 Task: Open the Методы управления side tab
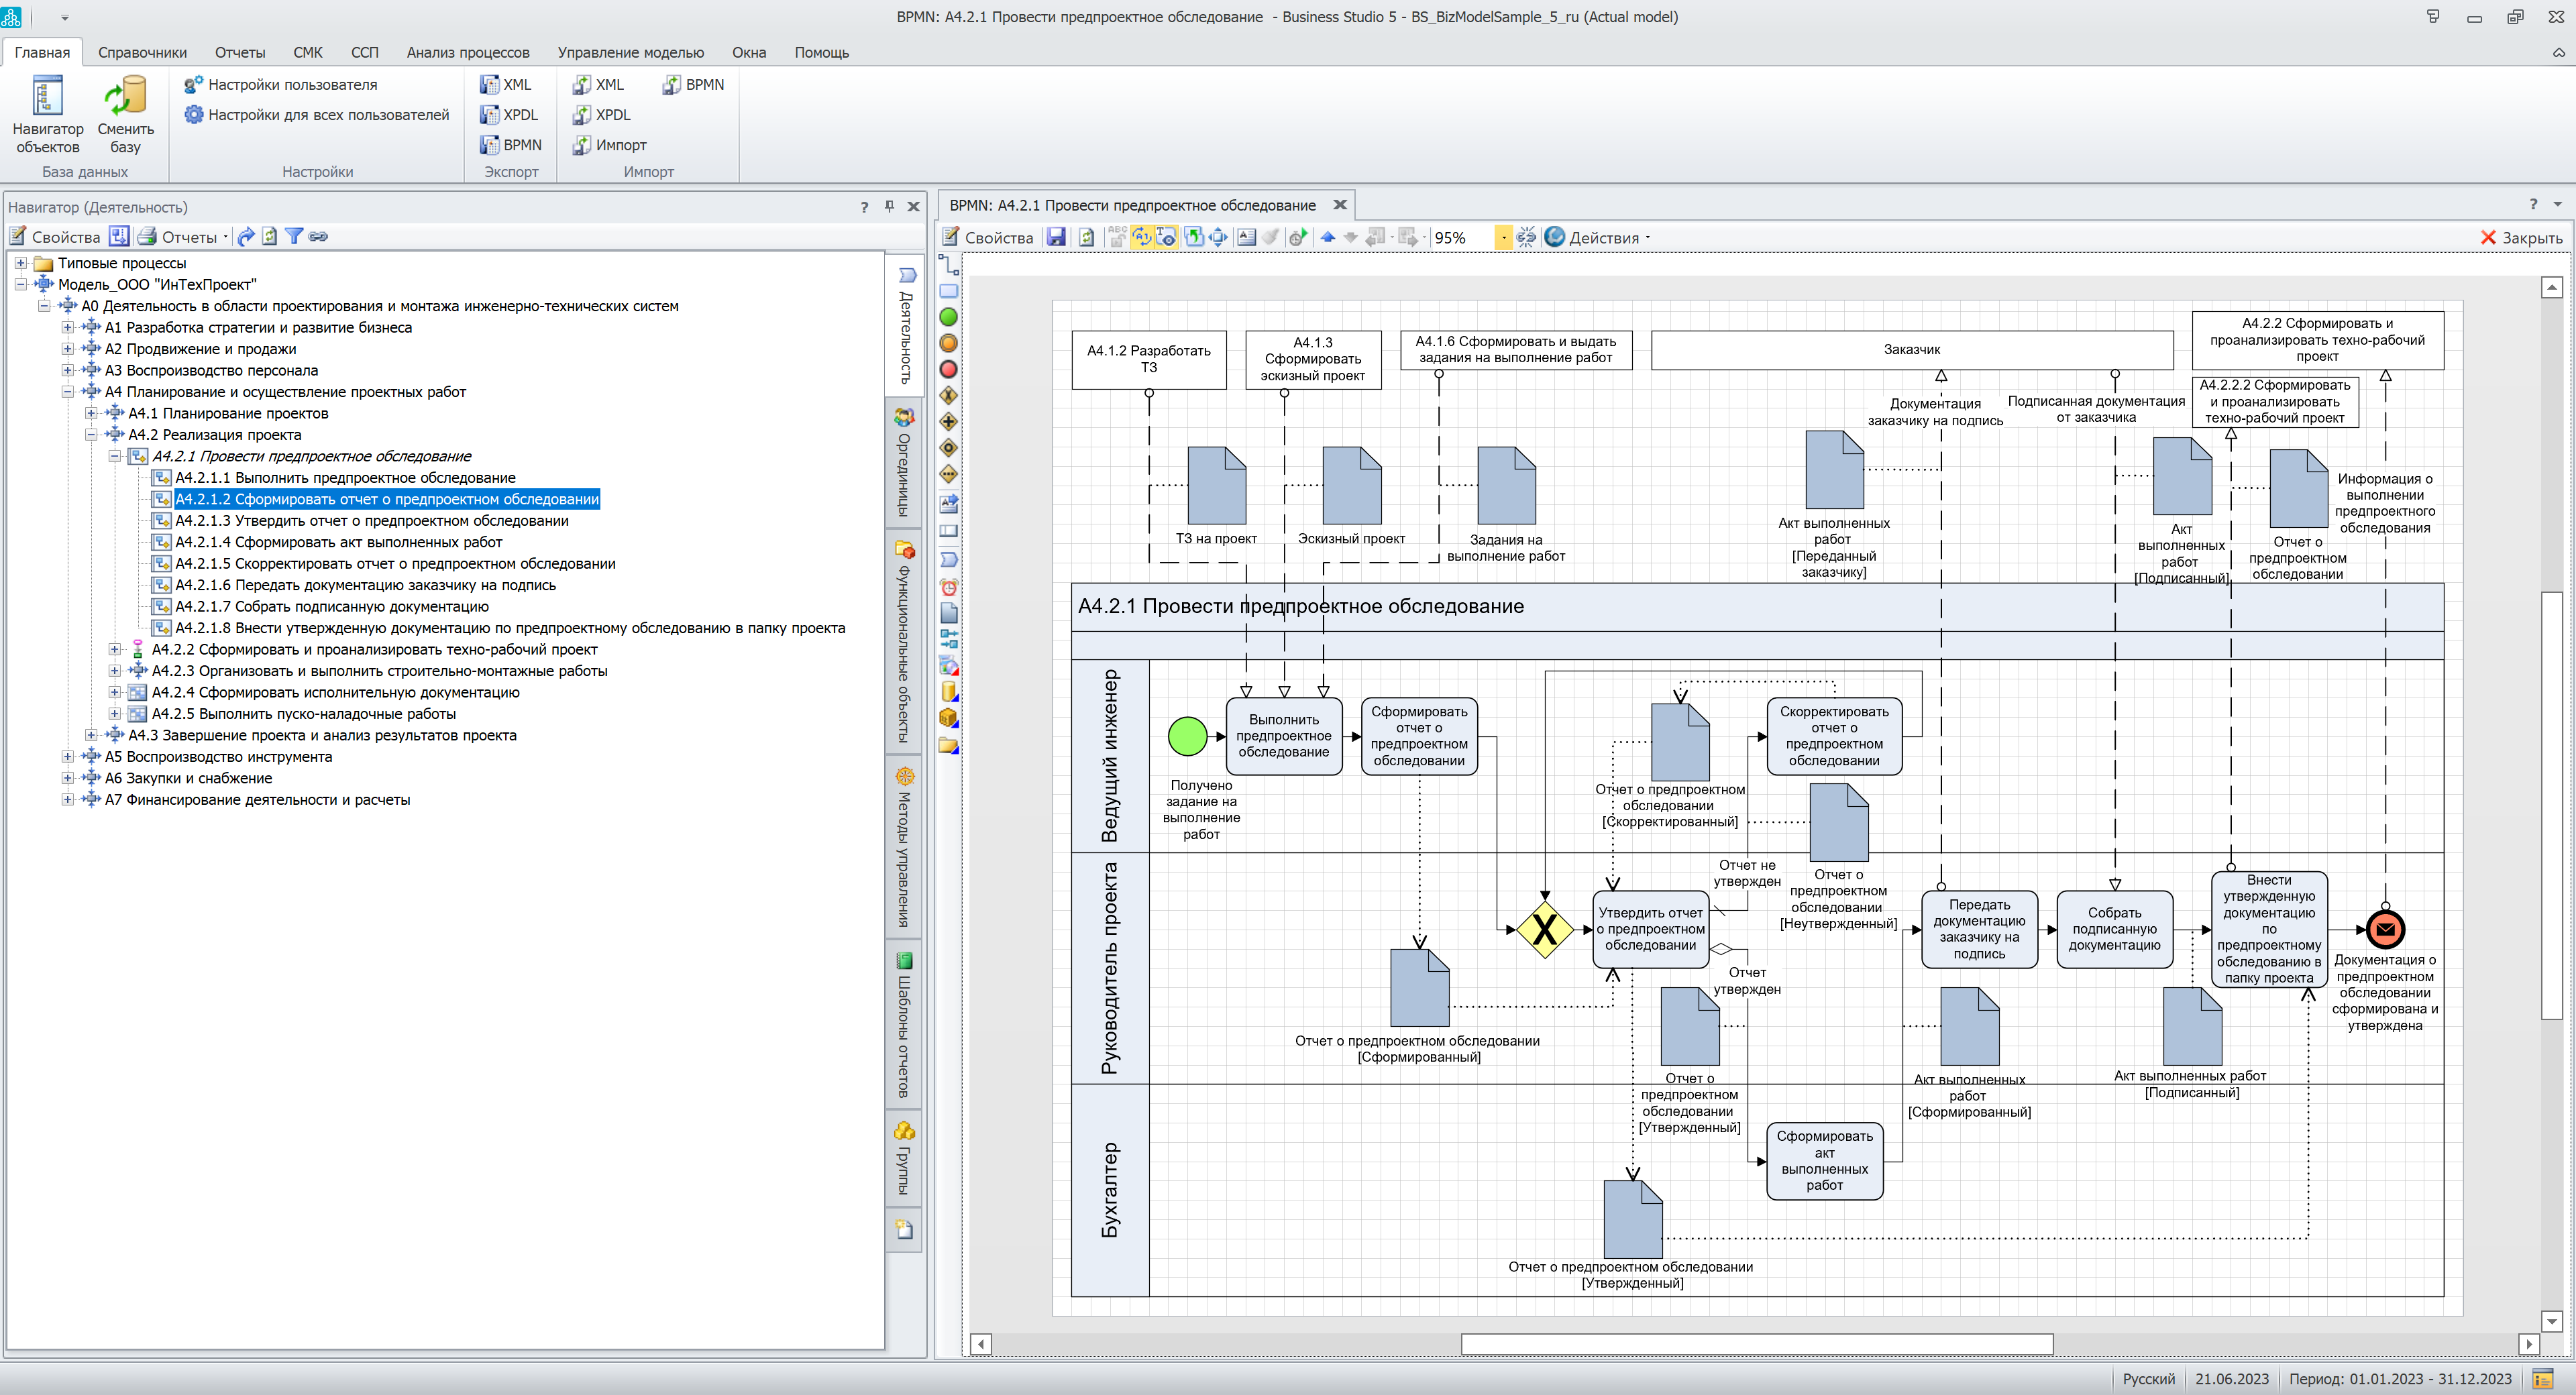click(904, 848)
